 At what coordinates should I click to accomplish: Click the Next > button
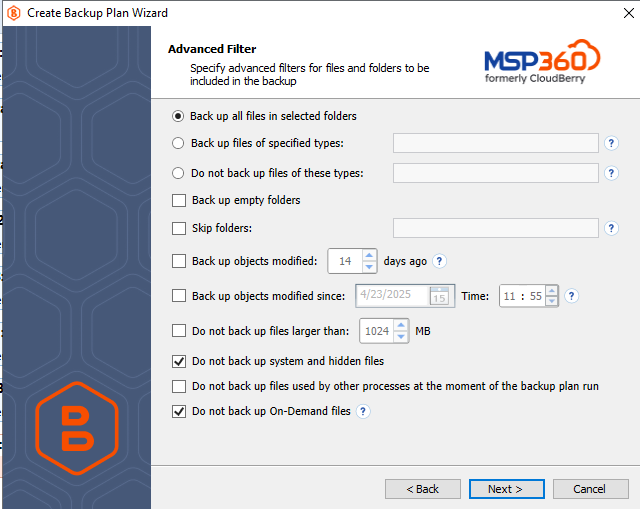507,489
